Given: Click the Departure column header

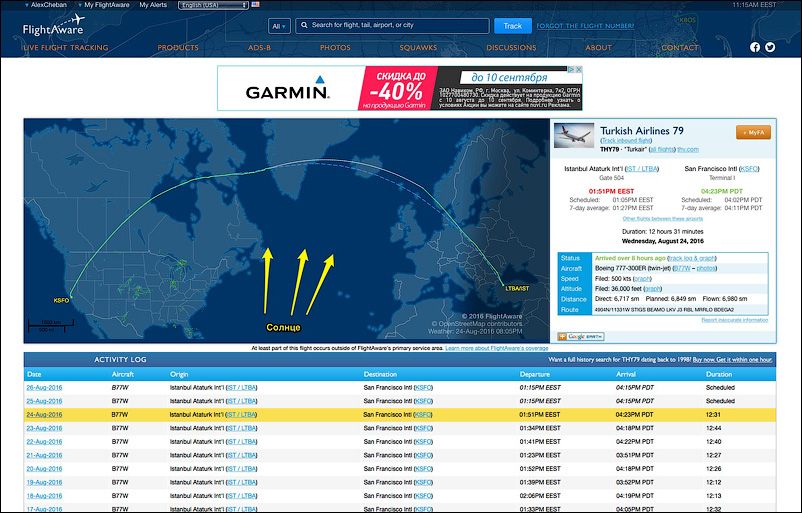Looking at the screenshot, I should click(x=535, y=374).
